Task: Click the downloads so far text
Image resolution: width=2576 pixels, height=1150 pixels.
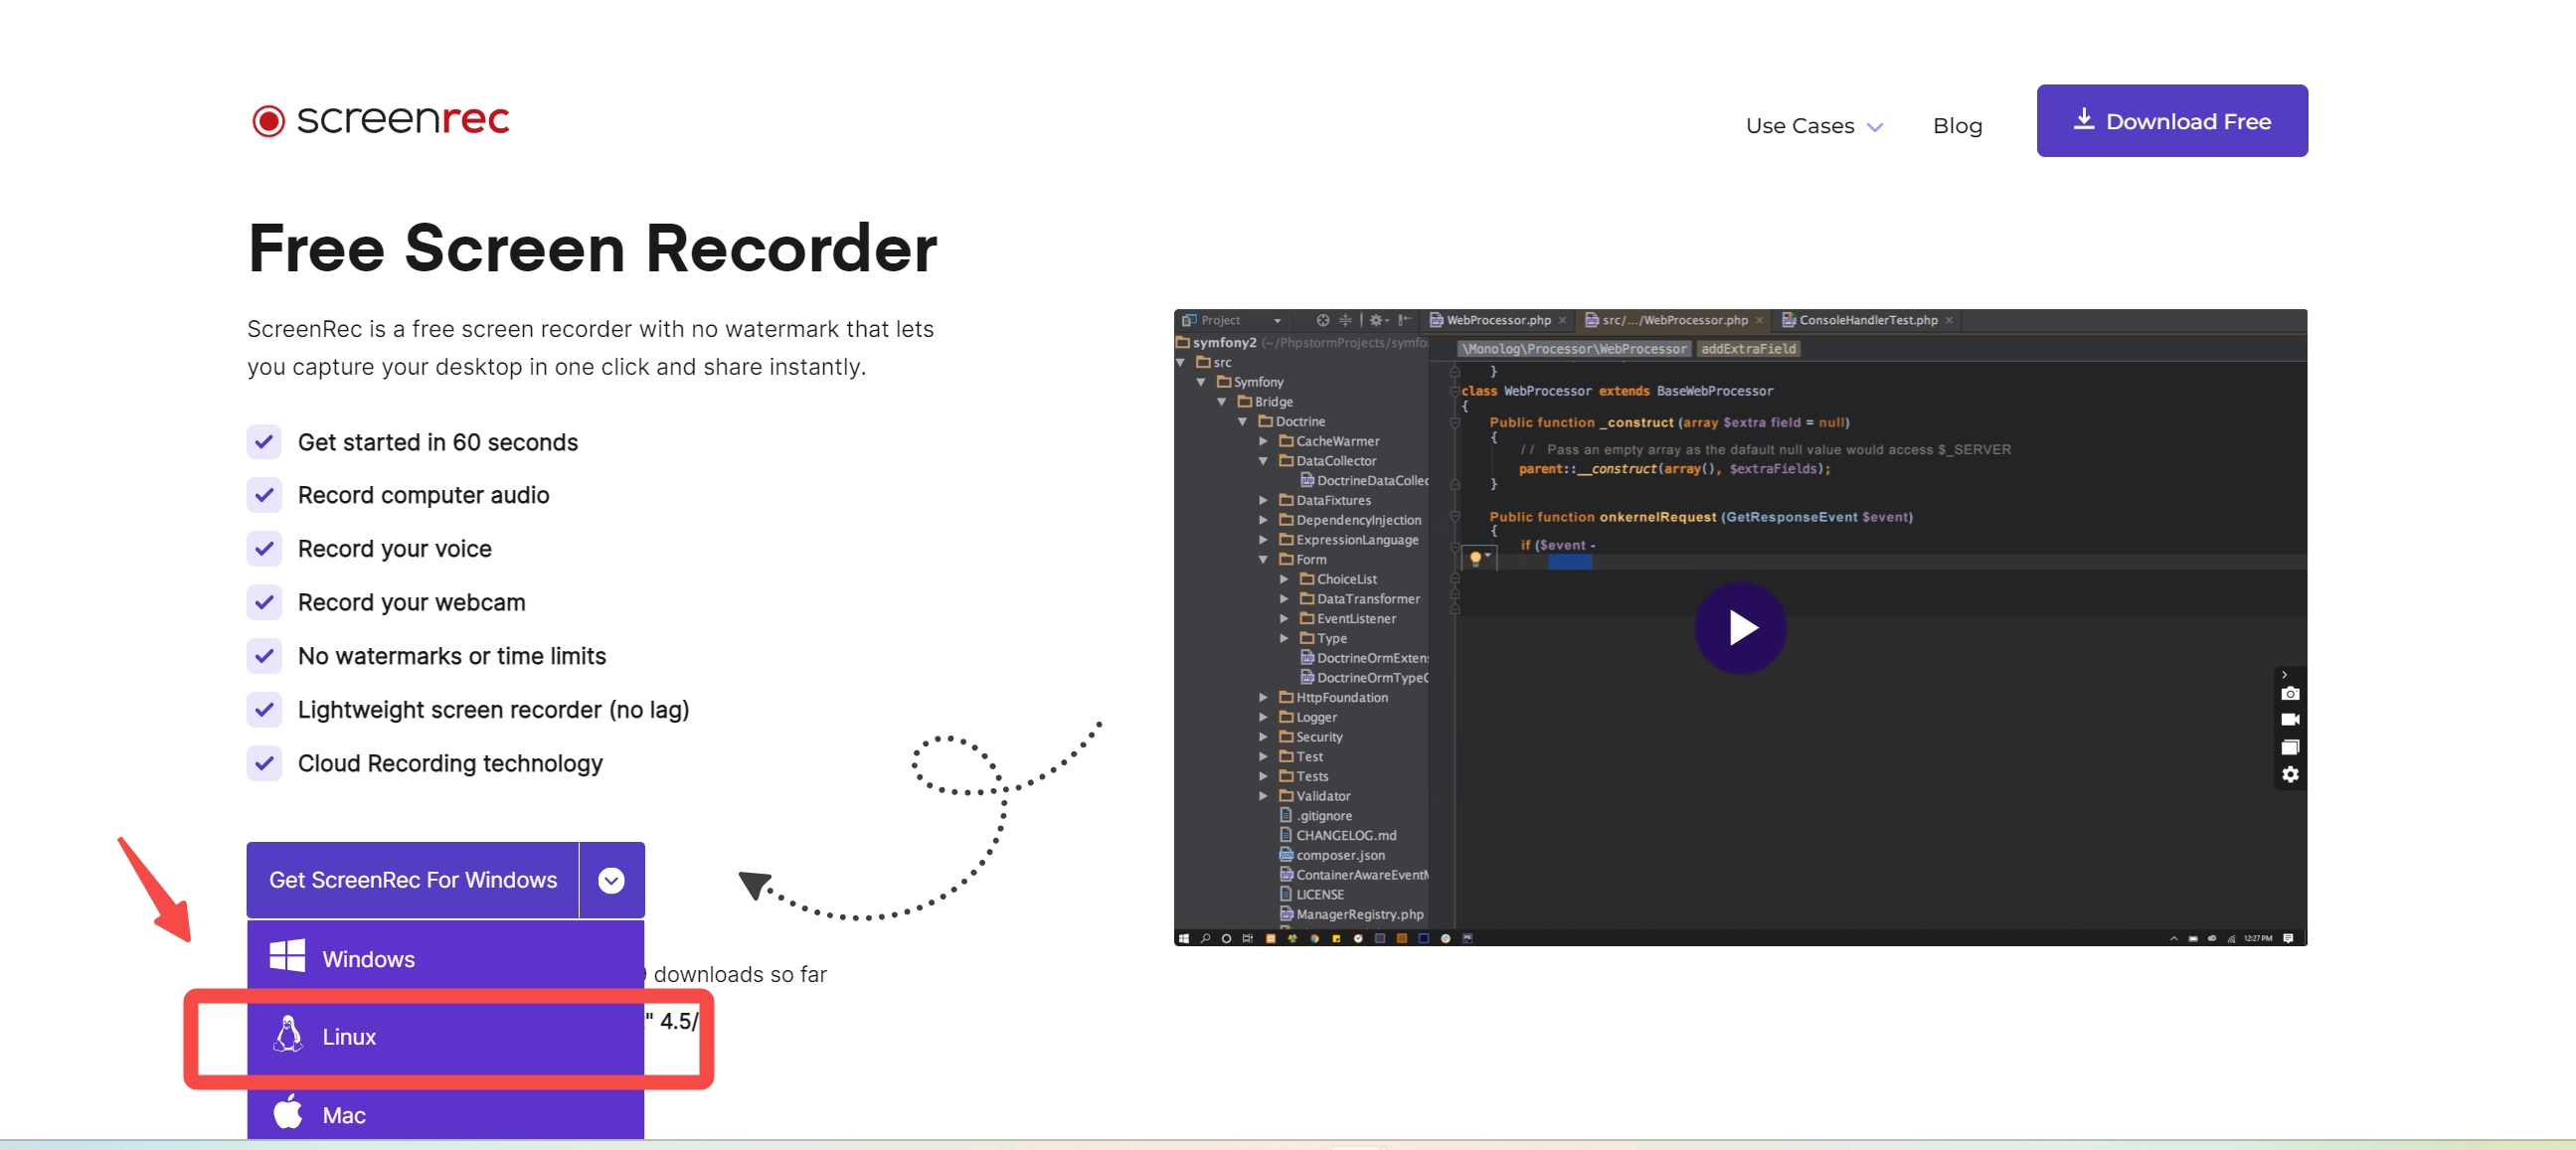Action: pos(740,974)
